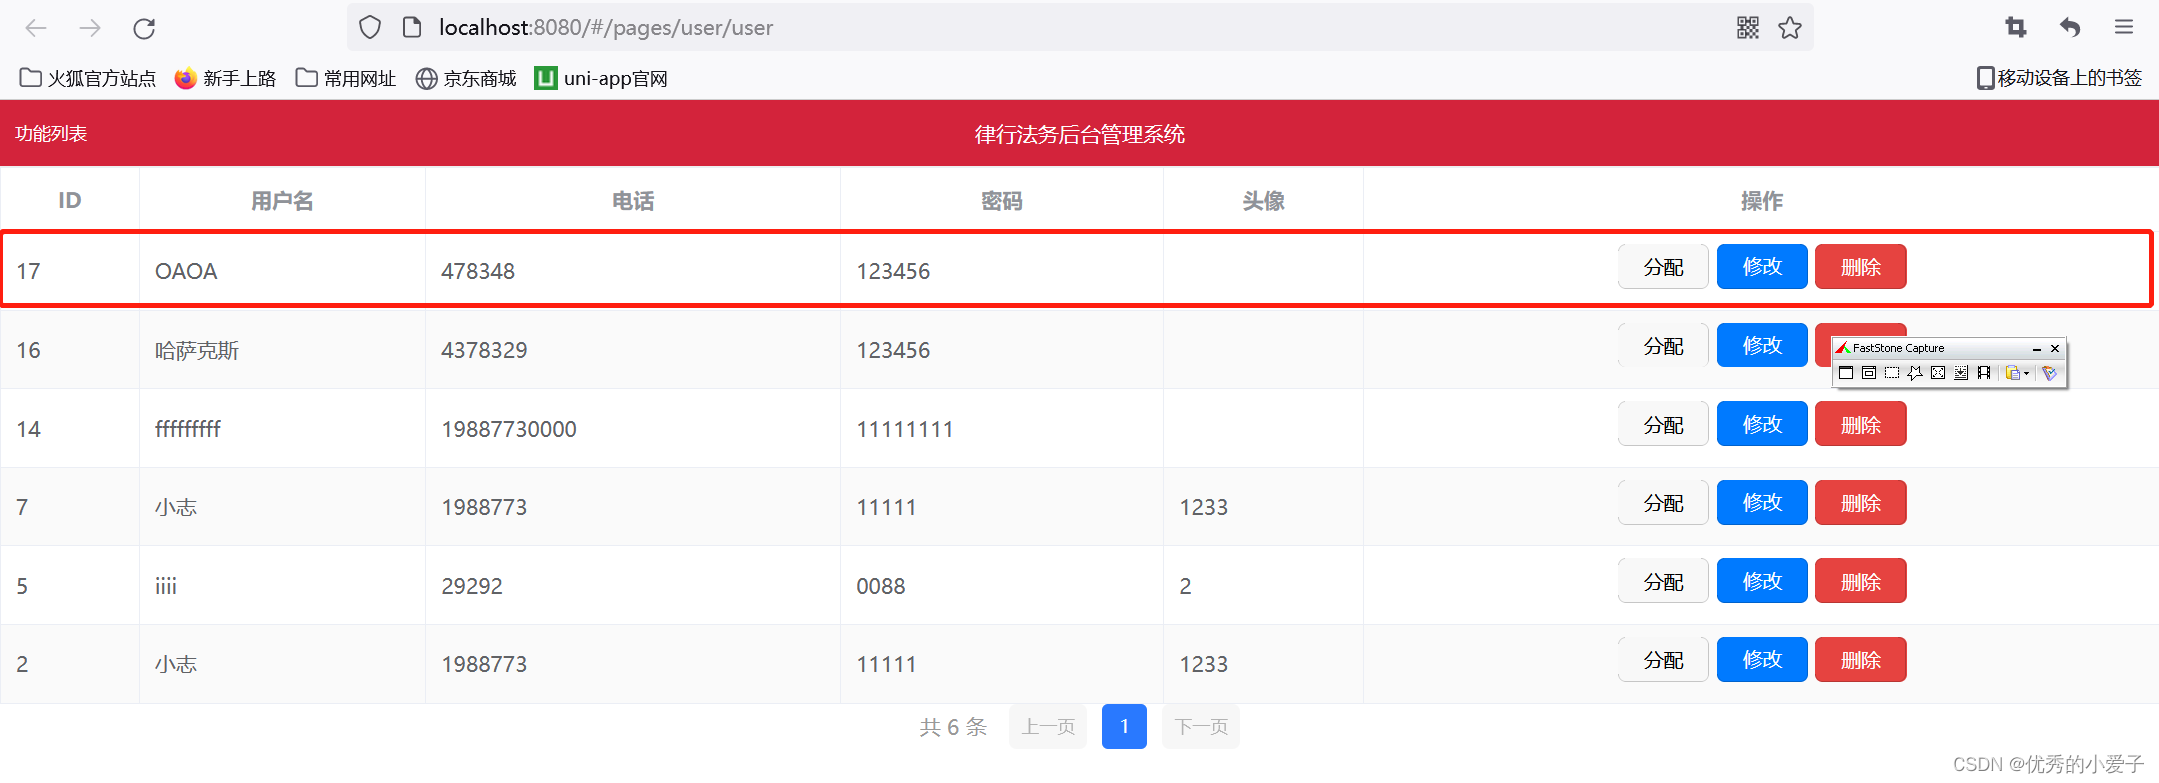Click 修改 in row ID 7
The width and height of the screenshot is (2159, 783).
point(1762,503)
